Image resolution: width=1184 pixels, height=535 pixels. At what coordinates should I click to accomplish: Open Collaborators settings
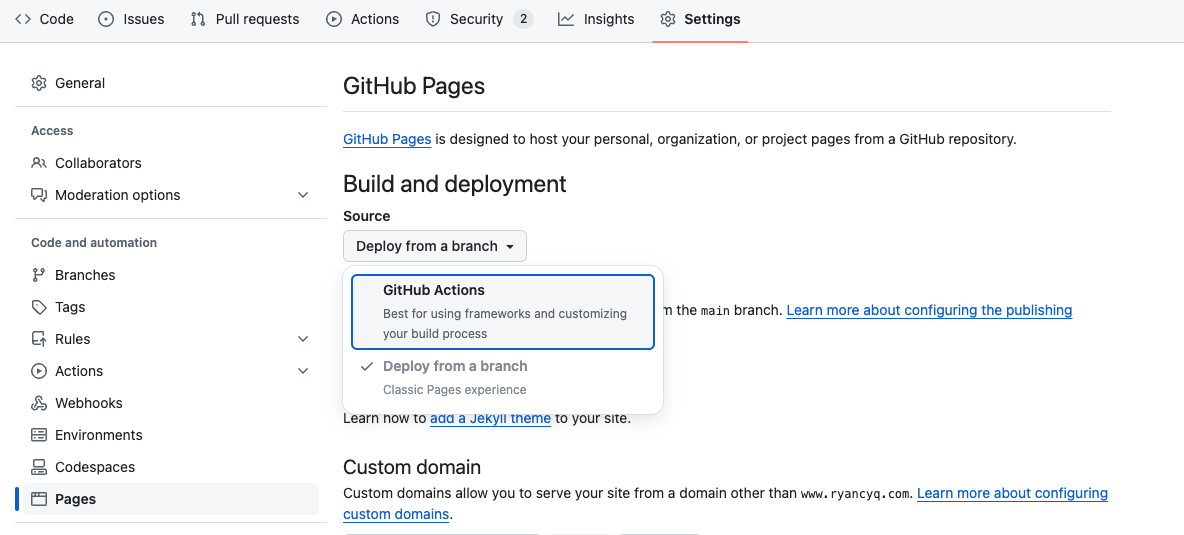click(x=171, y=163)
